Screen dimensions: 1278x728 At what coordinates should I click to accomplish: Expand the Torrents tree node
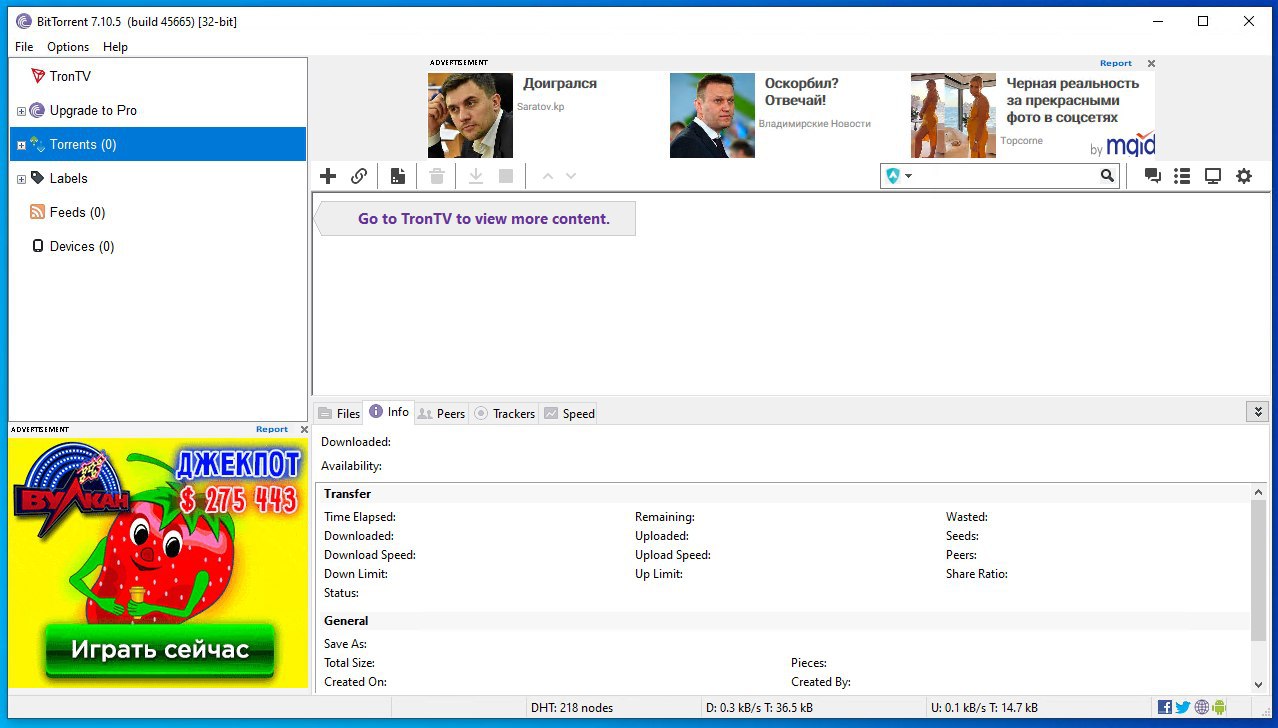coord(21,145)
